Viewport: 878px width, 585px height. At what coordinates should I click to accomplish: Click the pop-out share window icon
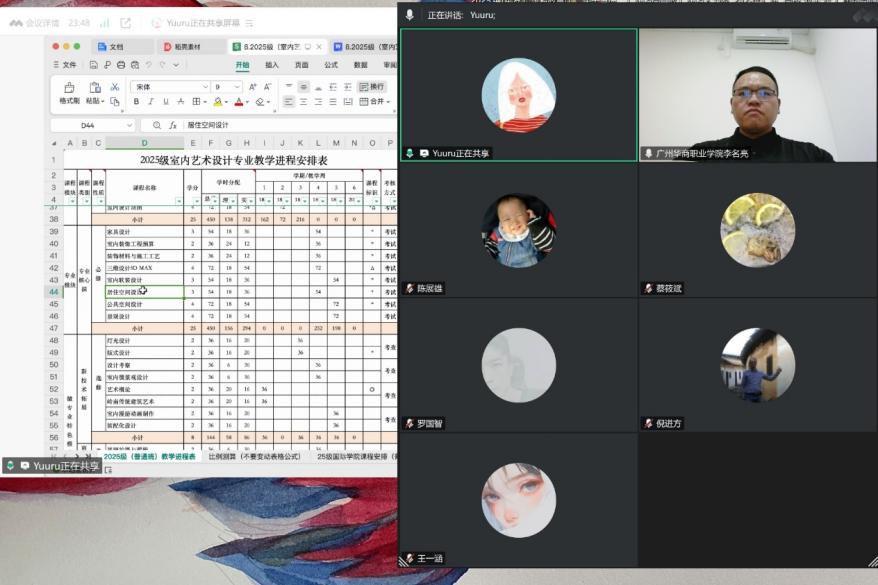125,22
